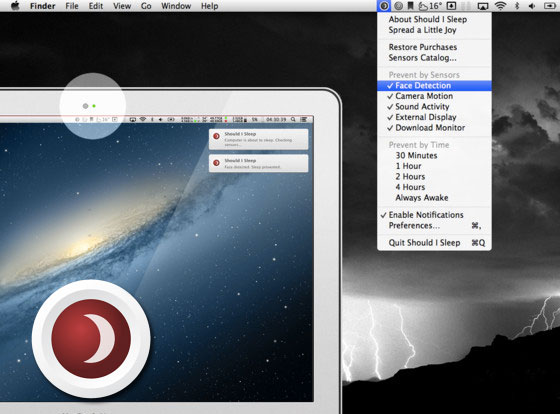Click the download arrow box icon in menu bar
Screen dimensions: 560x414
point(451,6)
